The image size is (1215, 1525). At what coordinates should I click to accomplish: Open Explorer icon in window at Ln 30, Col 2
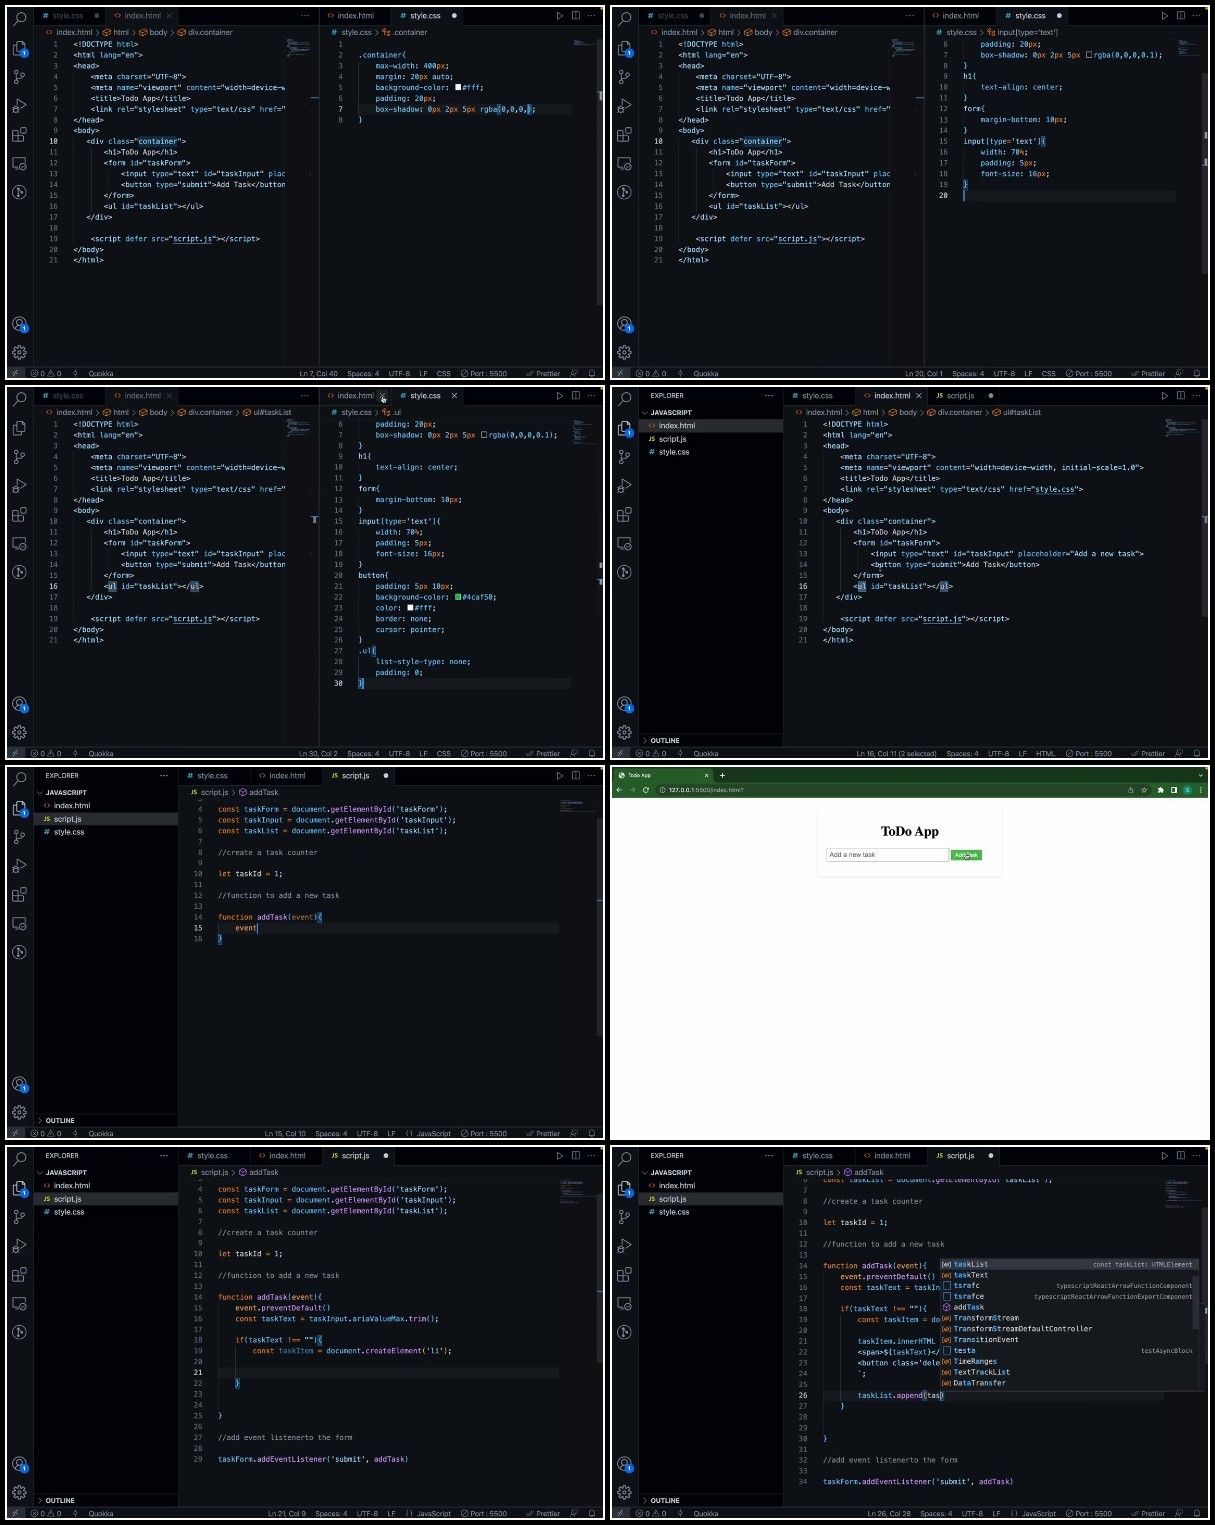tap(19, 427)
